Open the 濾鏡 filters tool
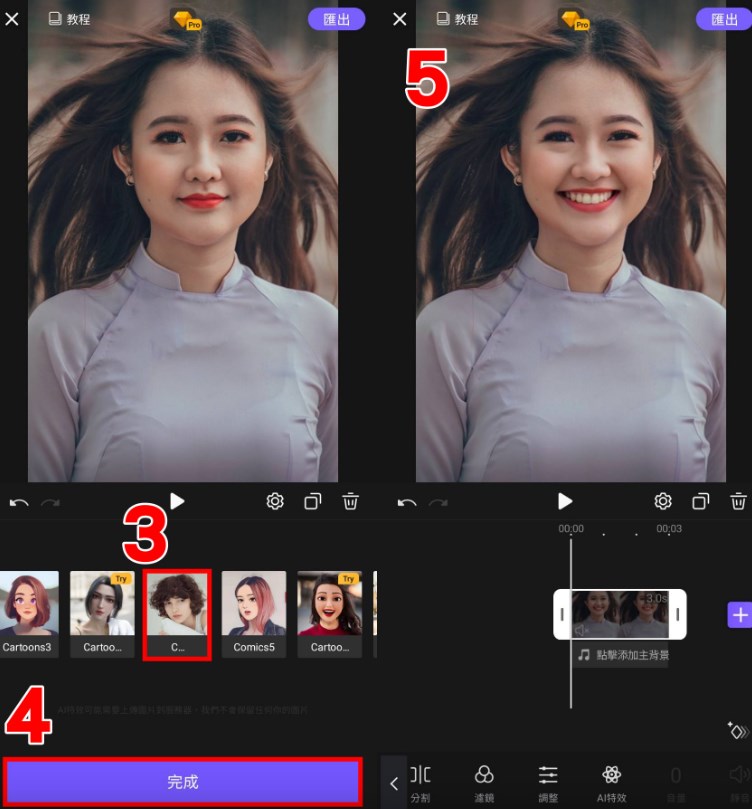Viewport: 752px width, 809px height. 484,782
